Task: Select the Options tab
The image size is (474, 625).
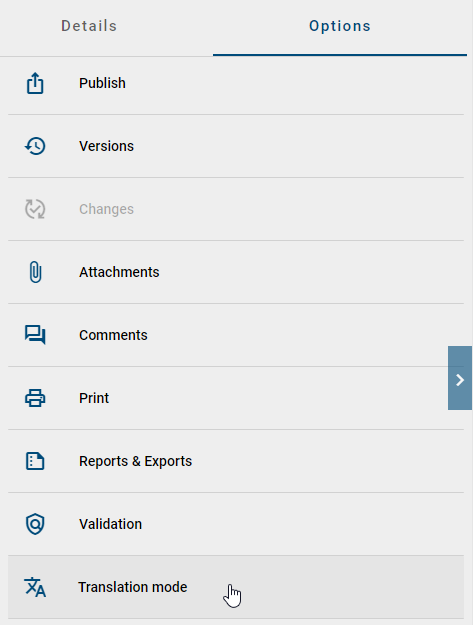Action: (340, 26)
